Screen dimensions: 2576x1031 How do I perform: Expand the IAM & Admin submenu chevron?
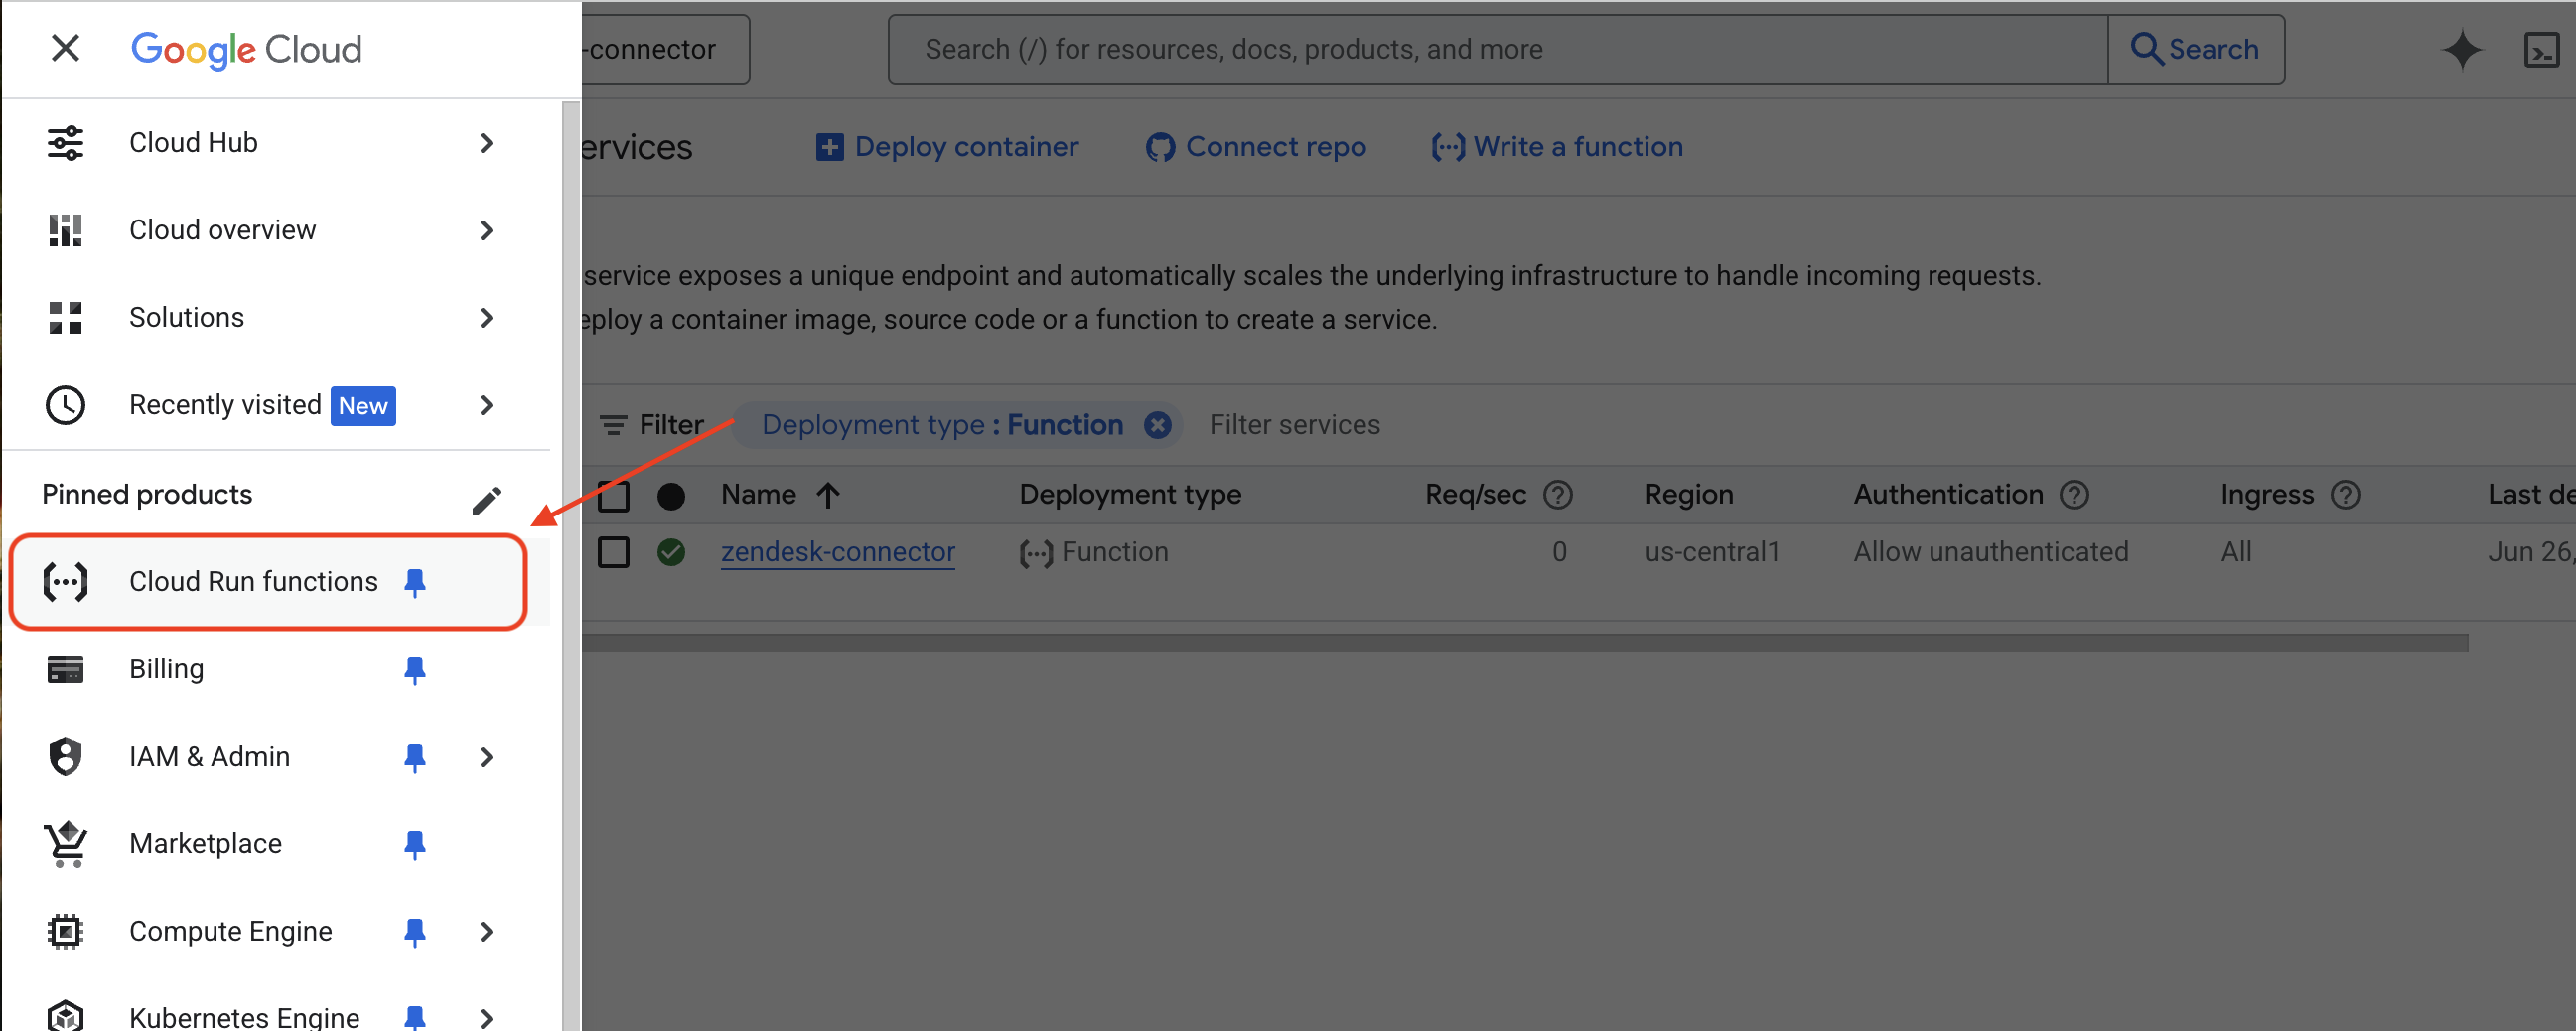[486, 757]
